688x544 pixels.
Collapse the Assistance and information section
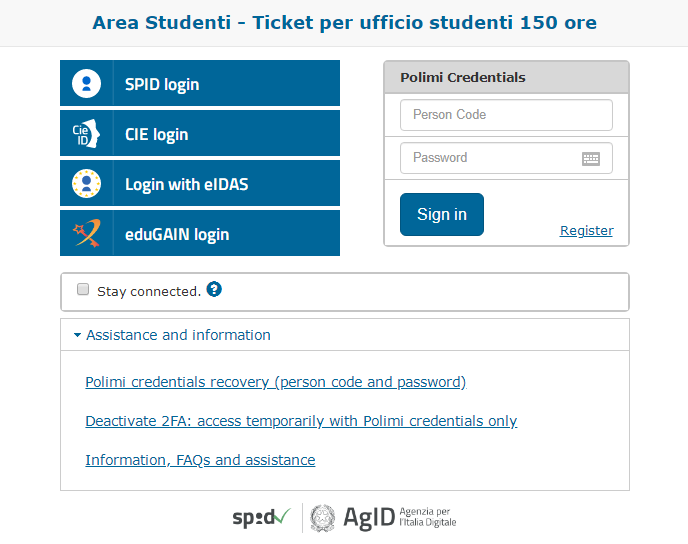pos(172,335)
